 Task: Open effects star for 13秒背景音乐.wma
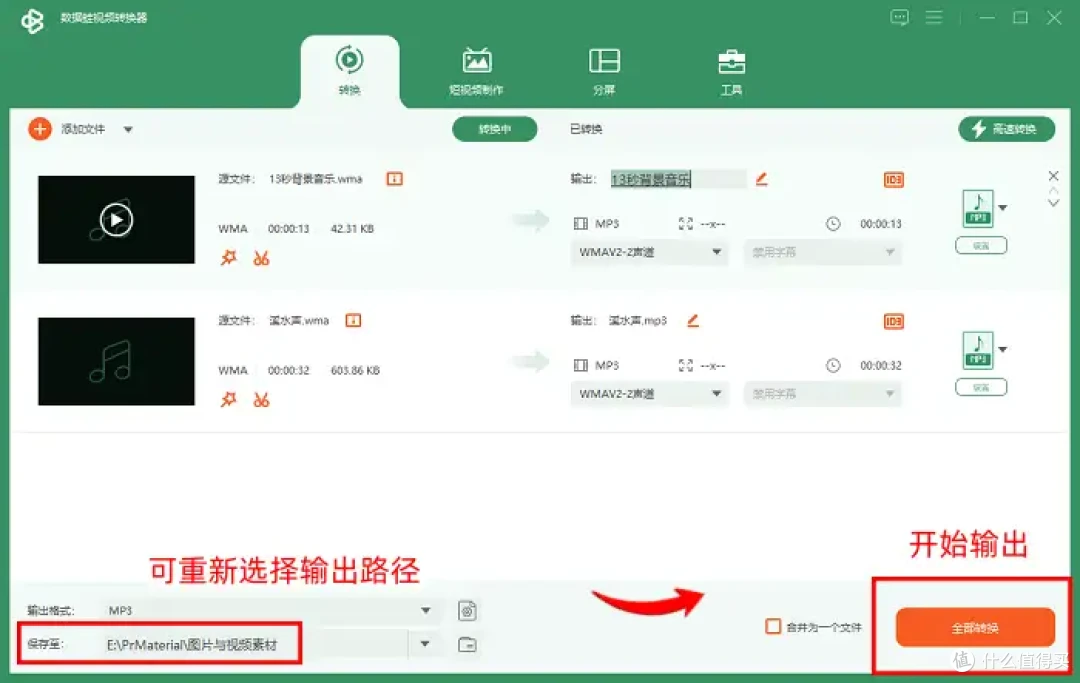229,258
